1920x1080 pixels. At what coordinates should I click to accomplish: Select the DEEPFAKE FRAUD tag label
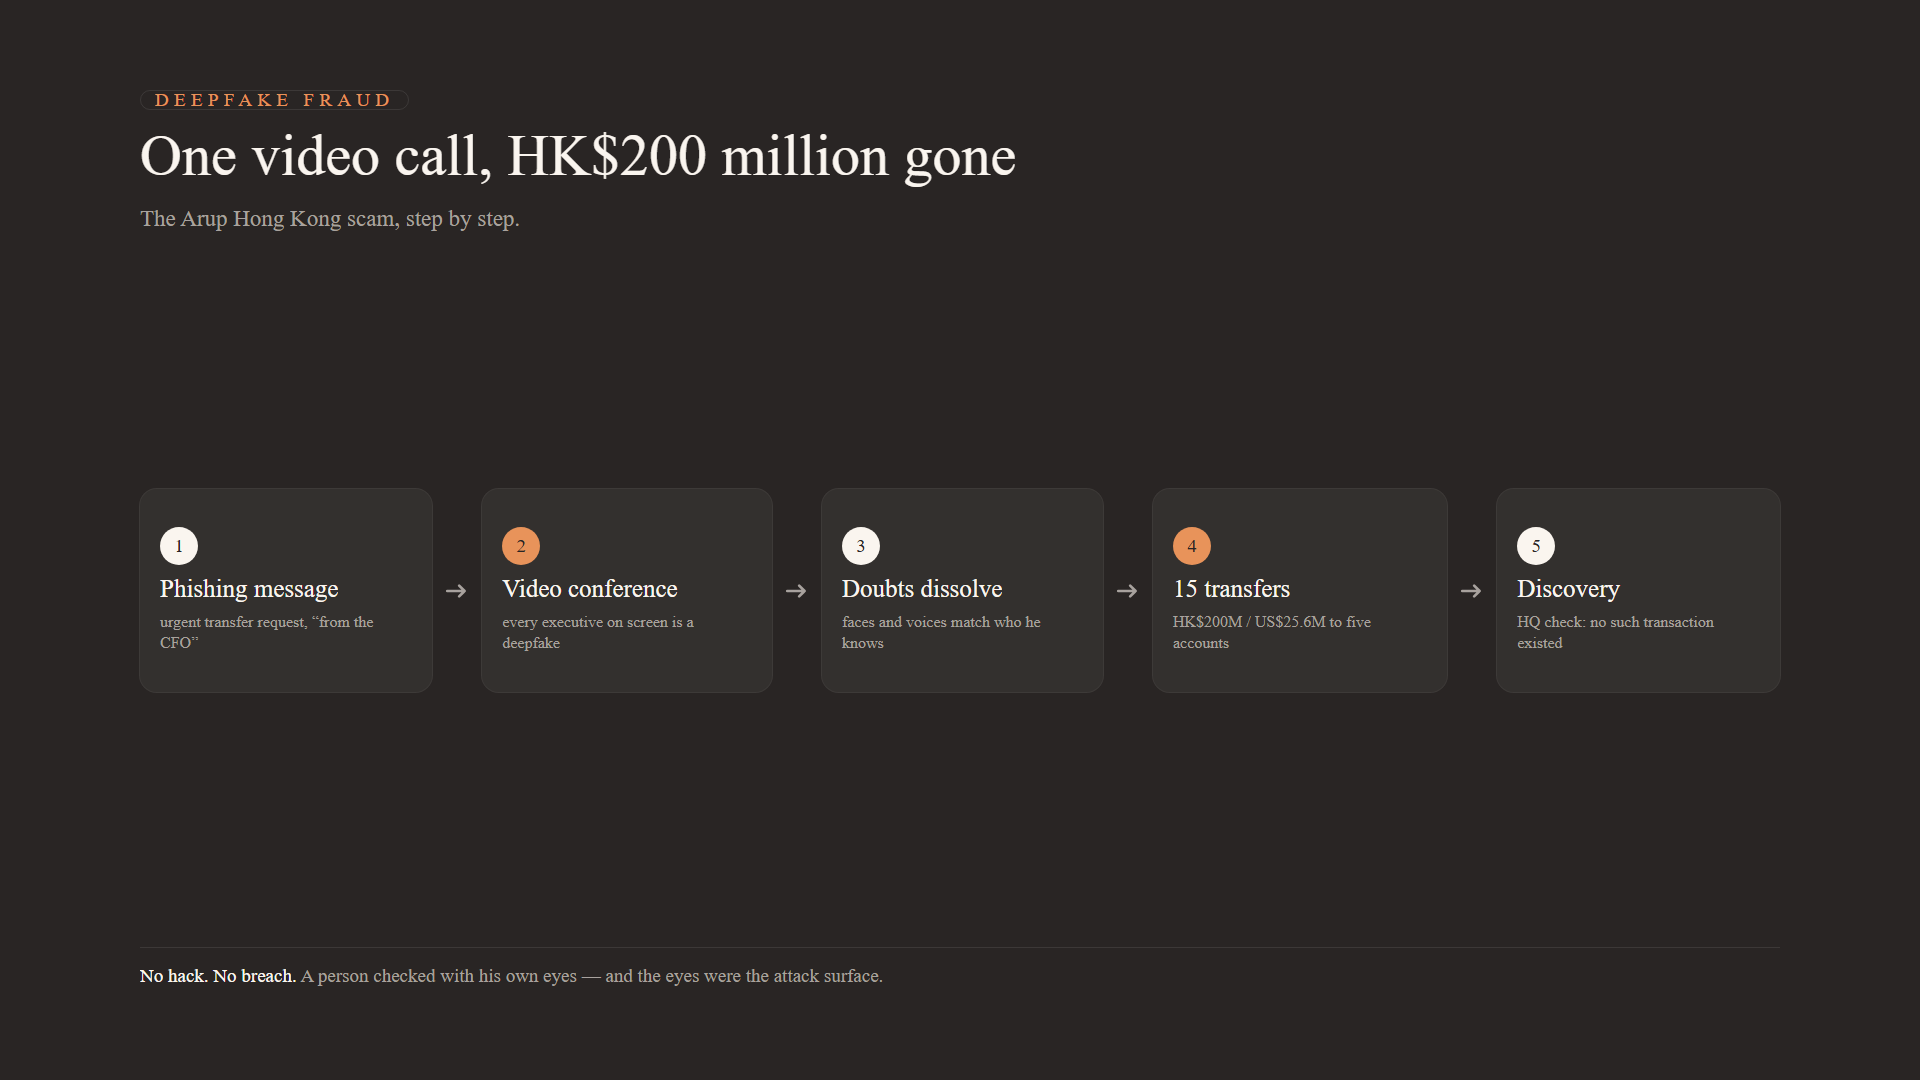tap(274, 100)
